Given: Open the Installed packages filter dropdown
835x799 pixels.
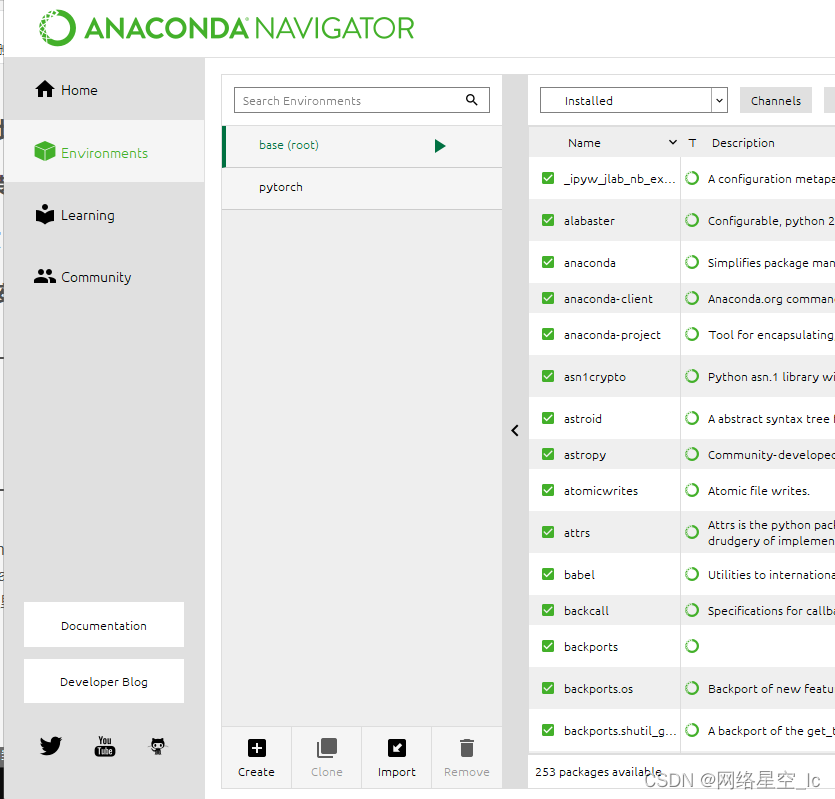Looking at the screenshot, I should pyautogui.click(x=634, y=100).
